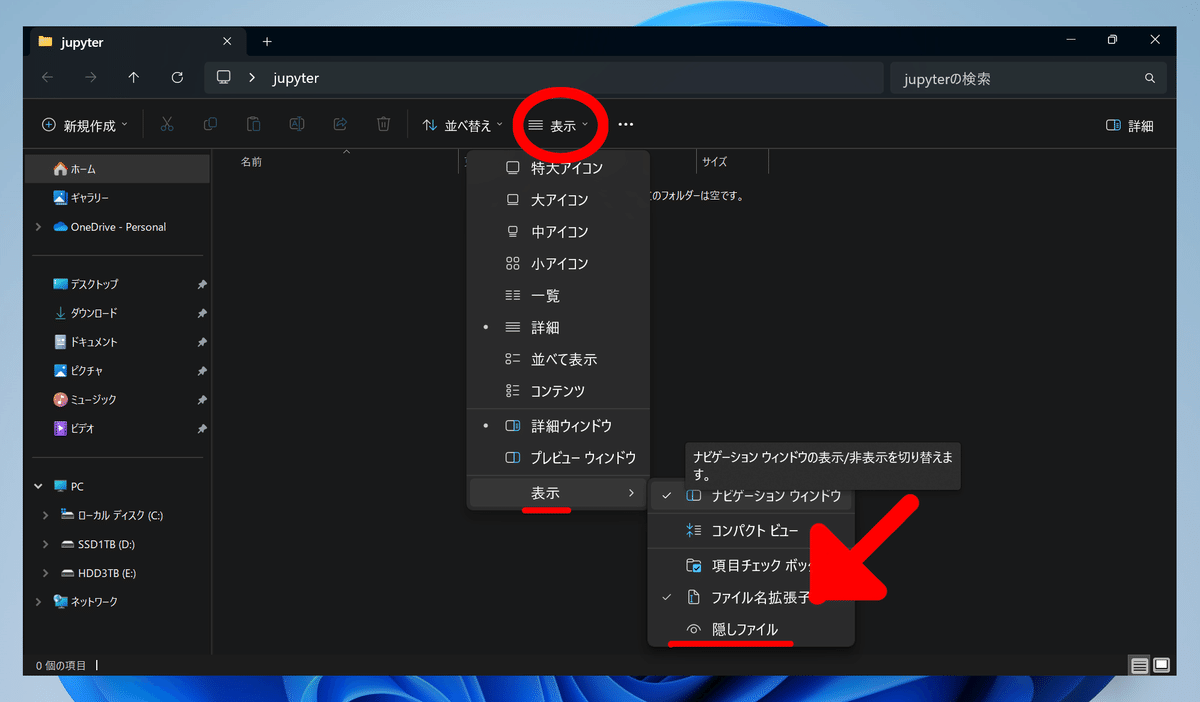Toggle ファイル名拡張子 option
The height and width of the screenshot is (702, 1200).
point(751,598)
